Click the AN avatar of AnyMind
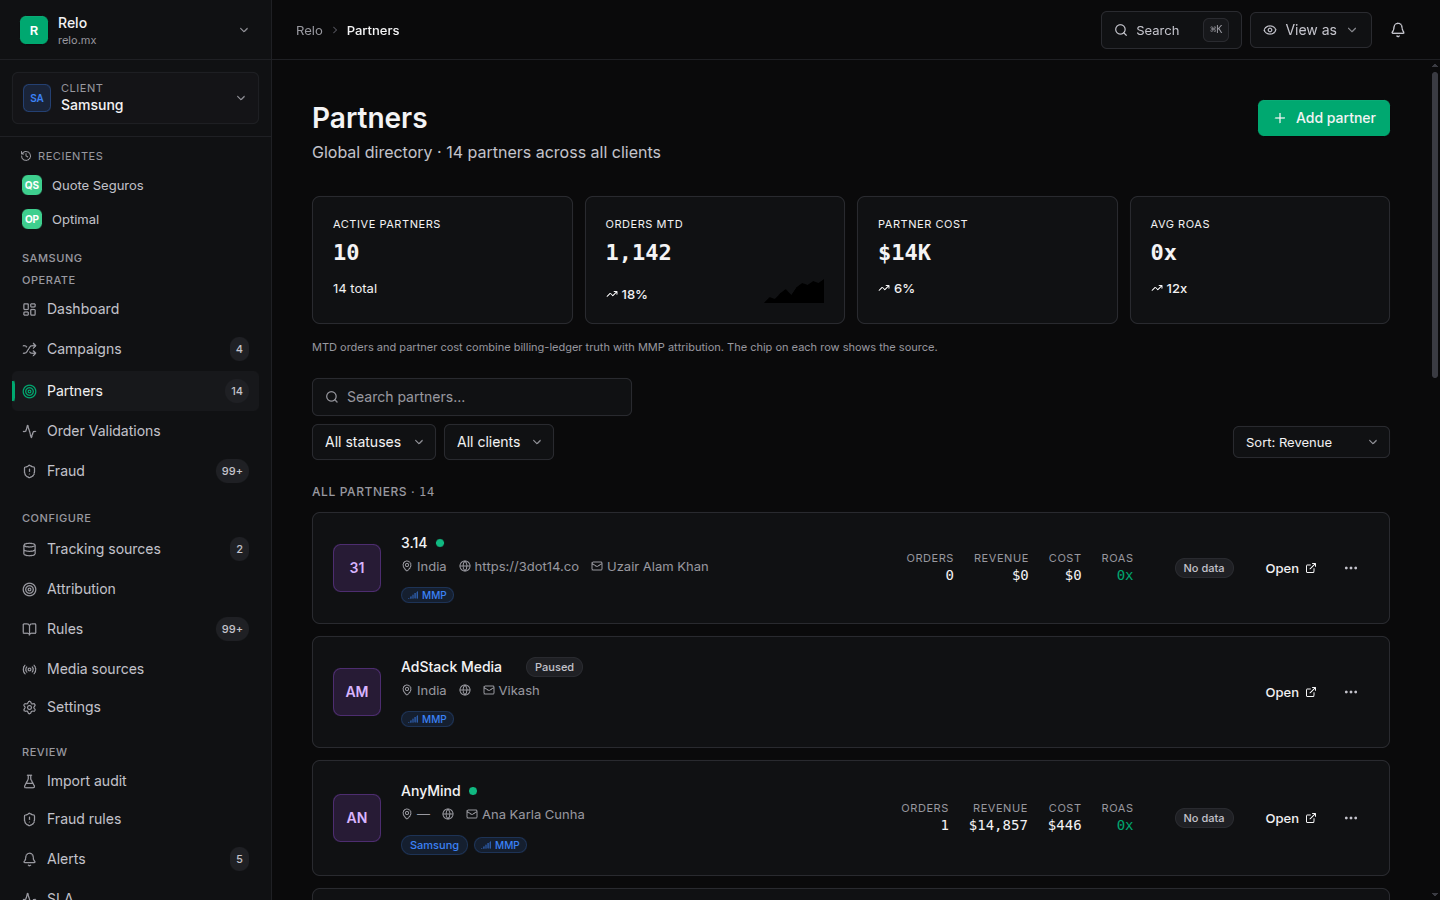The width and height of the screenshot is (1440, 900). tap(357, 818)
